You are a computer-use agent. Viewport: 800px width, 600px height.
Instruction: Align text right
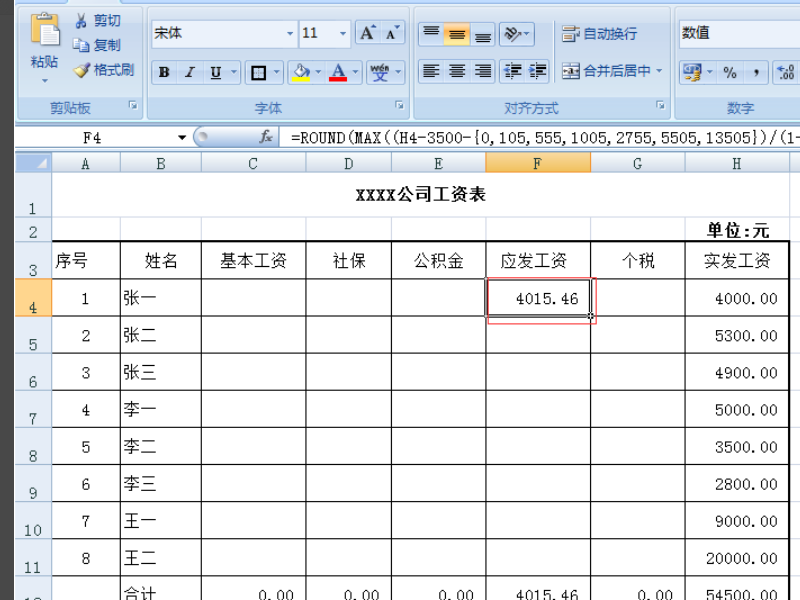coord(483,71)
